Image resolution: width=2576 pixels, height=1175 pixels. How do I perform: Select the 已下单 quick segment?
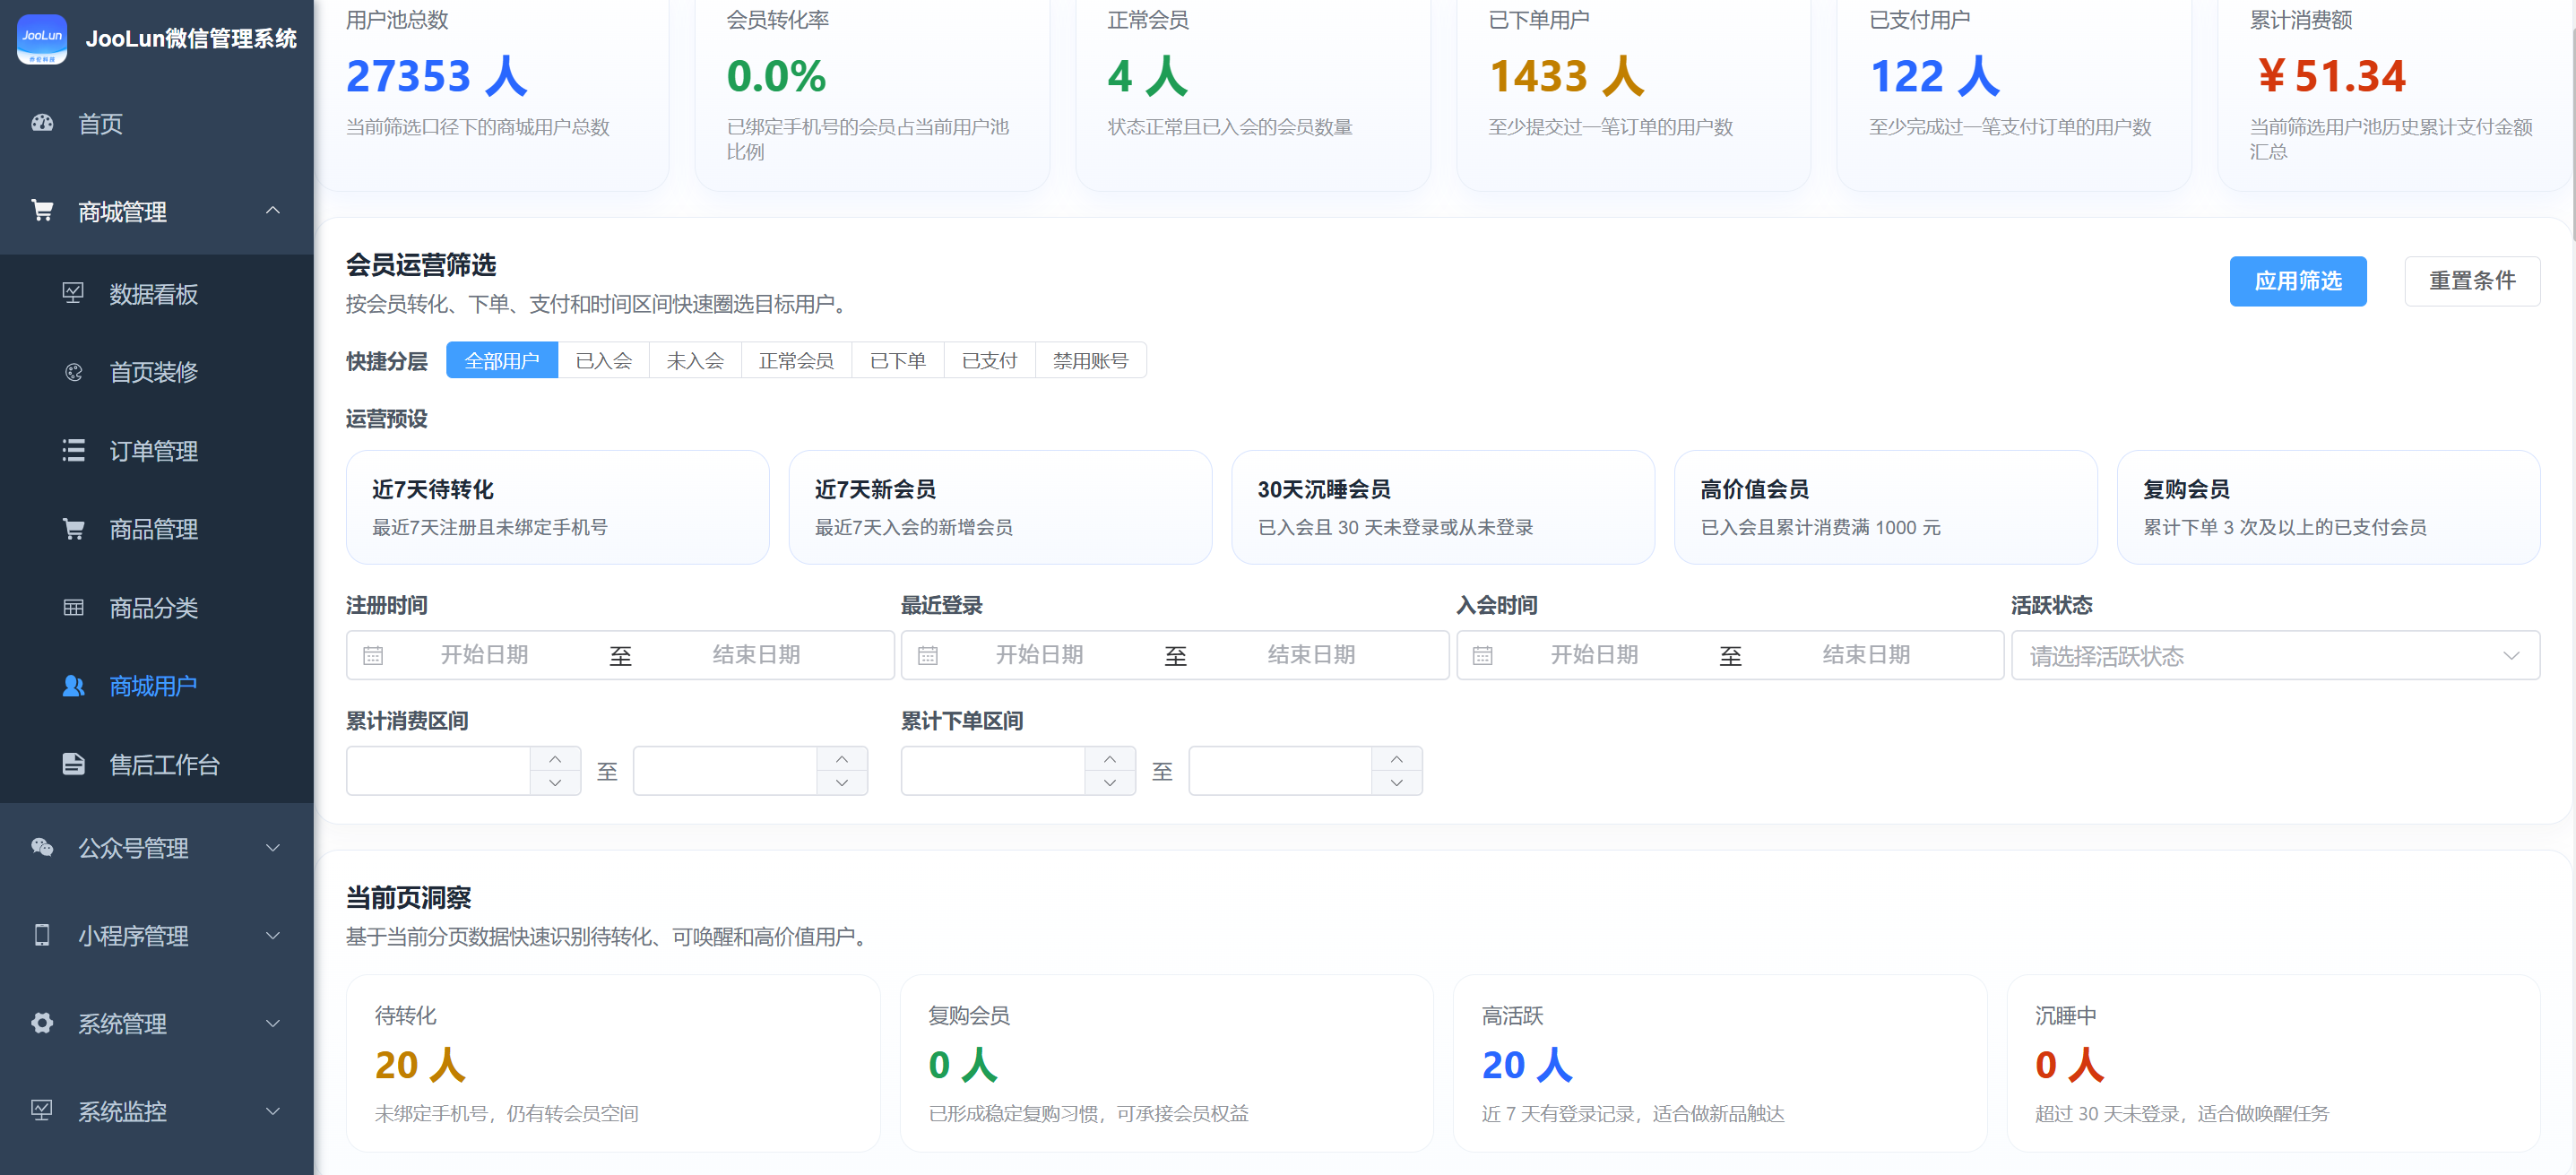coord(898,360)
